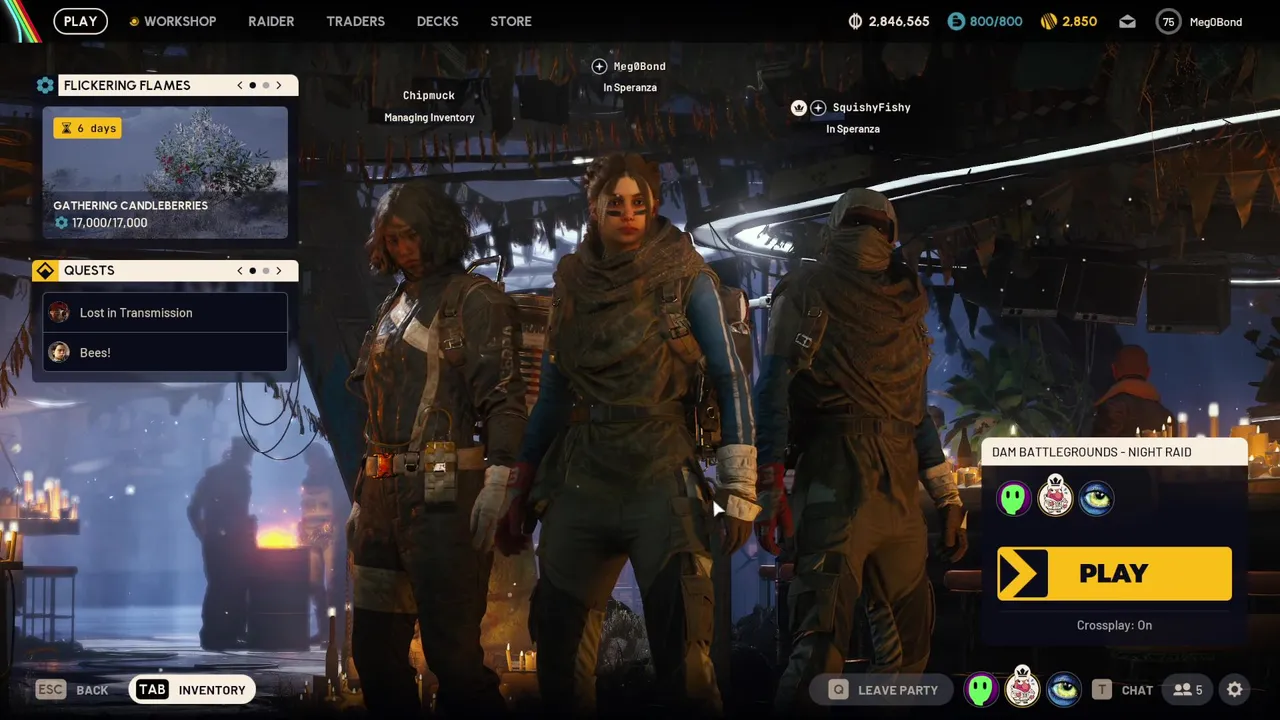Open Inventory with the TAB button
This screenshot has height=720, width=1280.
(x=191, y=690)
